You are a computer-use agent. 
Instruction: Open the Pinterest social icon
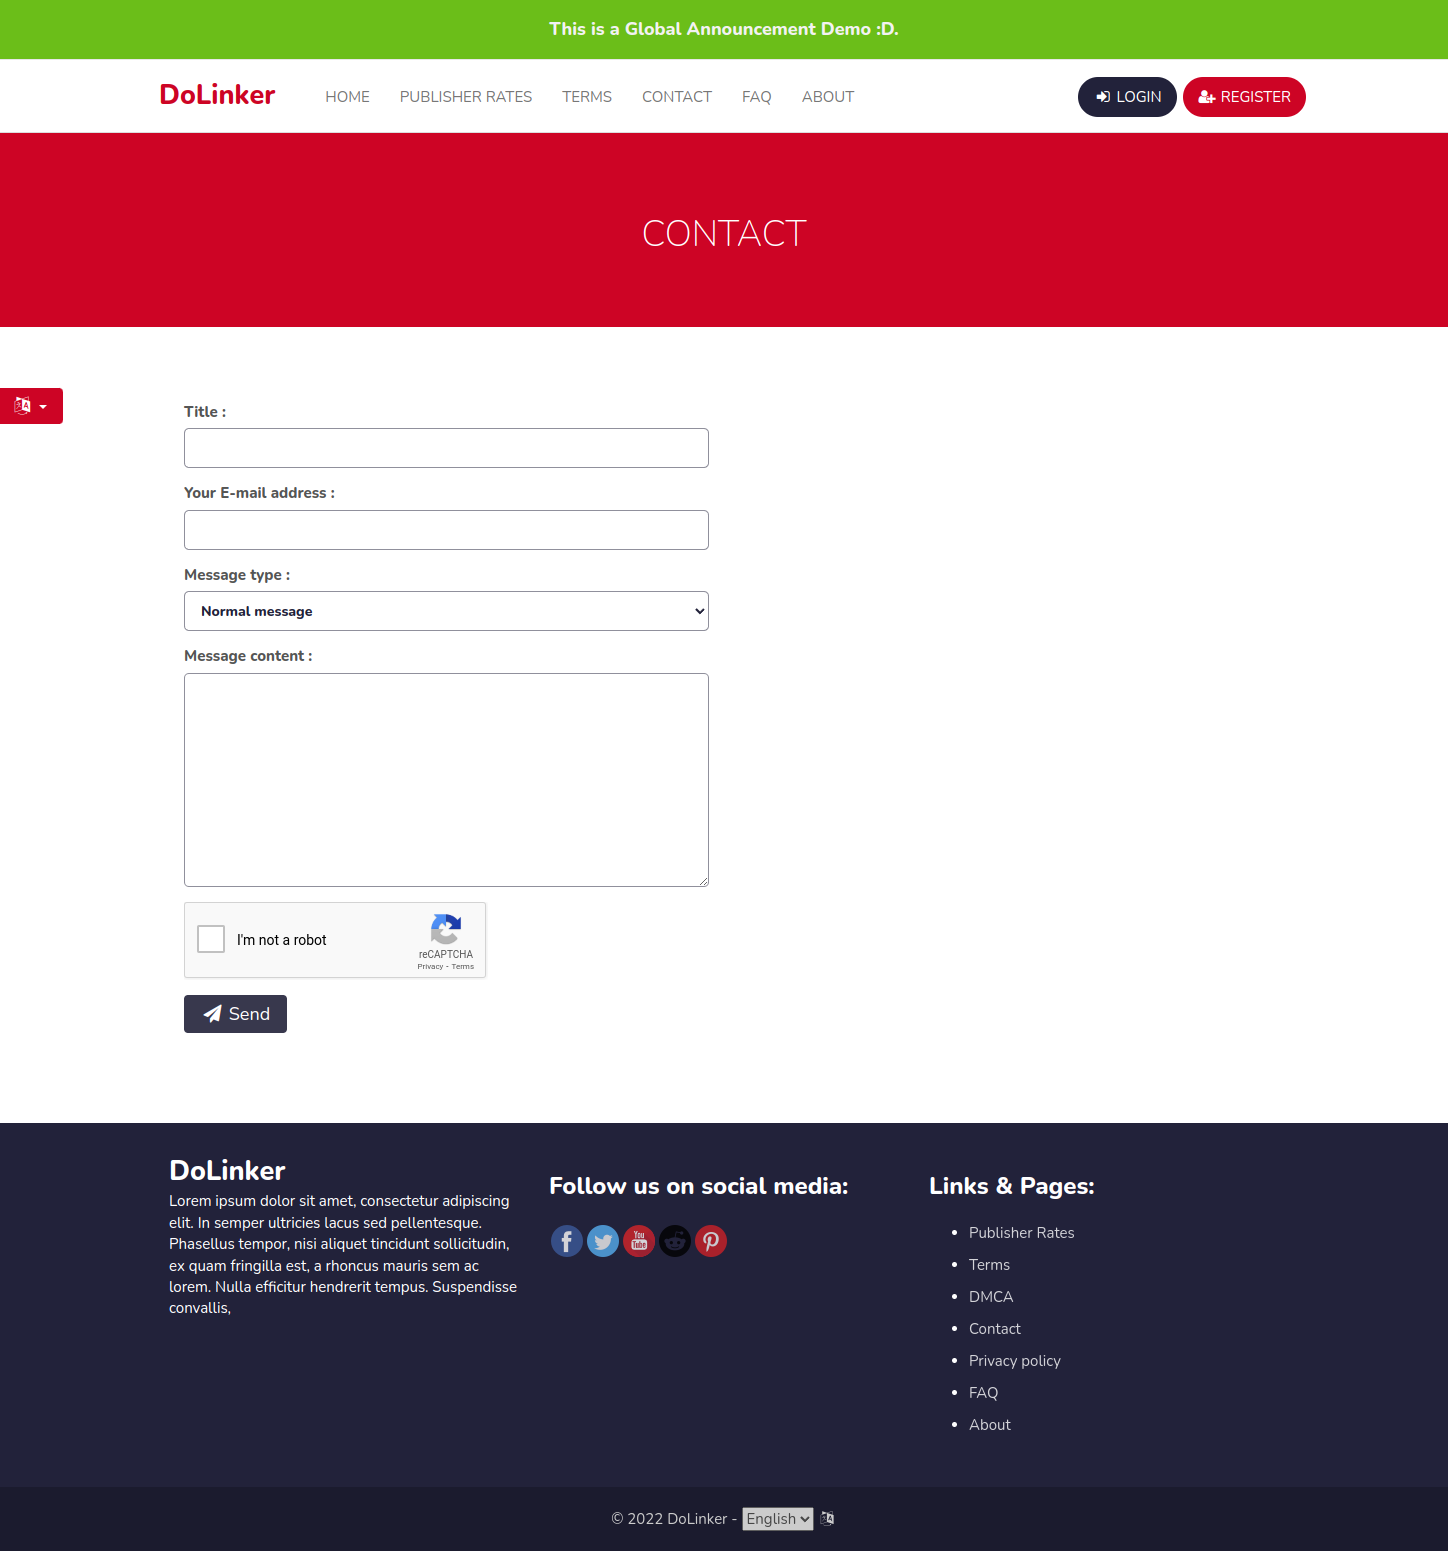click(710, 1240)
